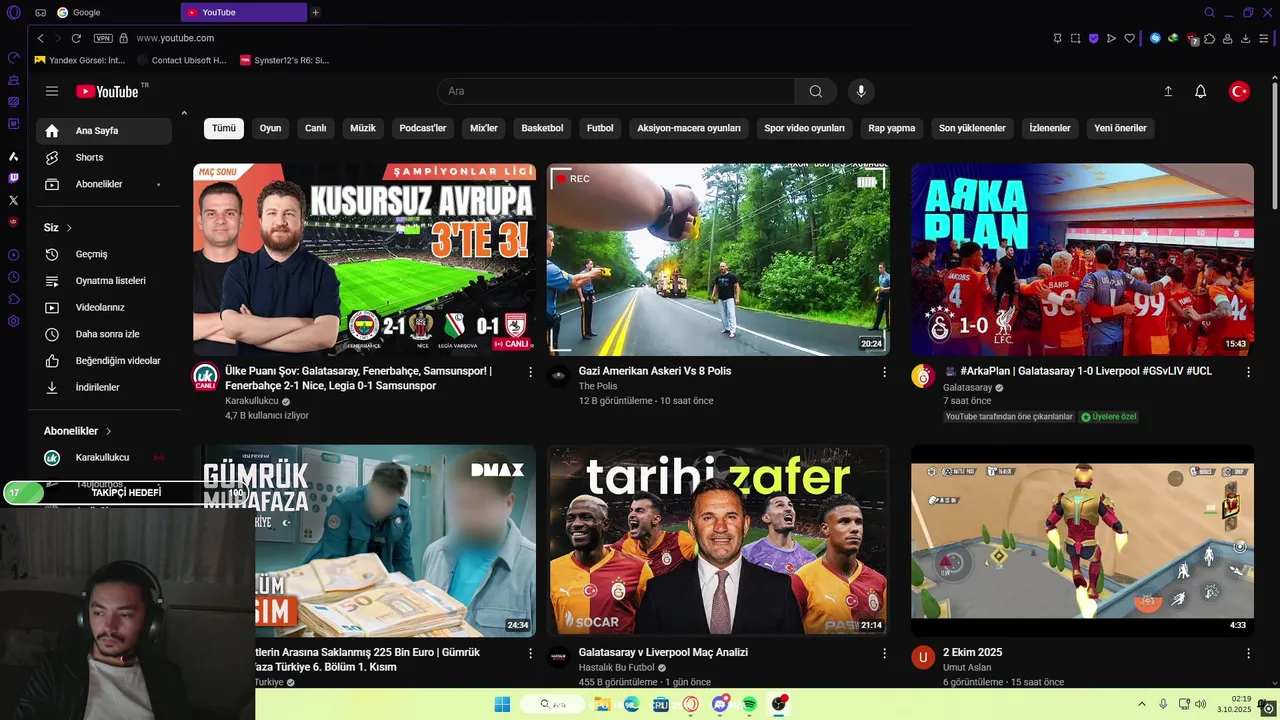The image size is (1280, 720).
Task: Open new tab with plus button
Action: click(x=315, y=12)
